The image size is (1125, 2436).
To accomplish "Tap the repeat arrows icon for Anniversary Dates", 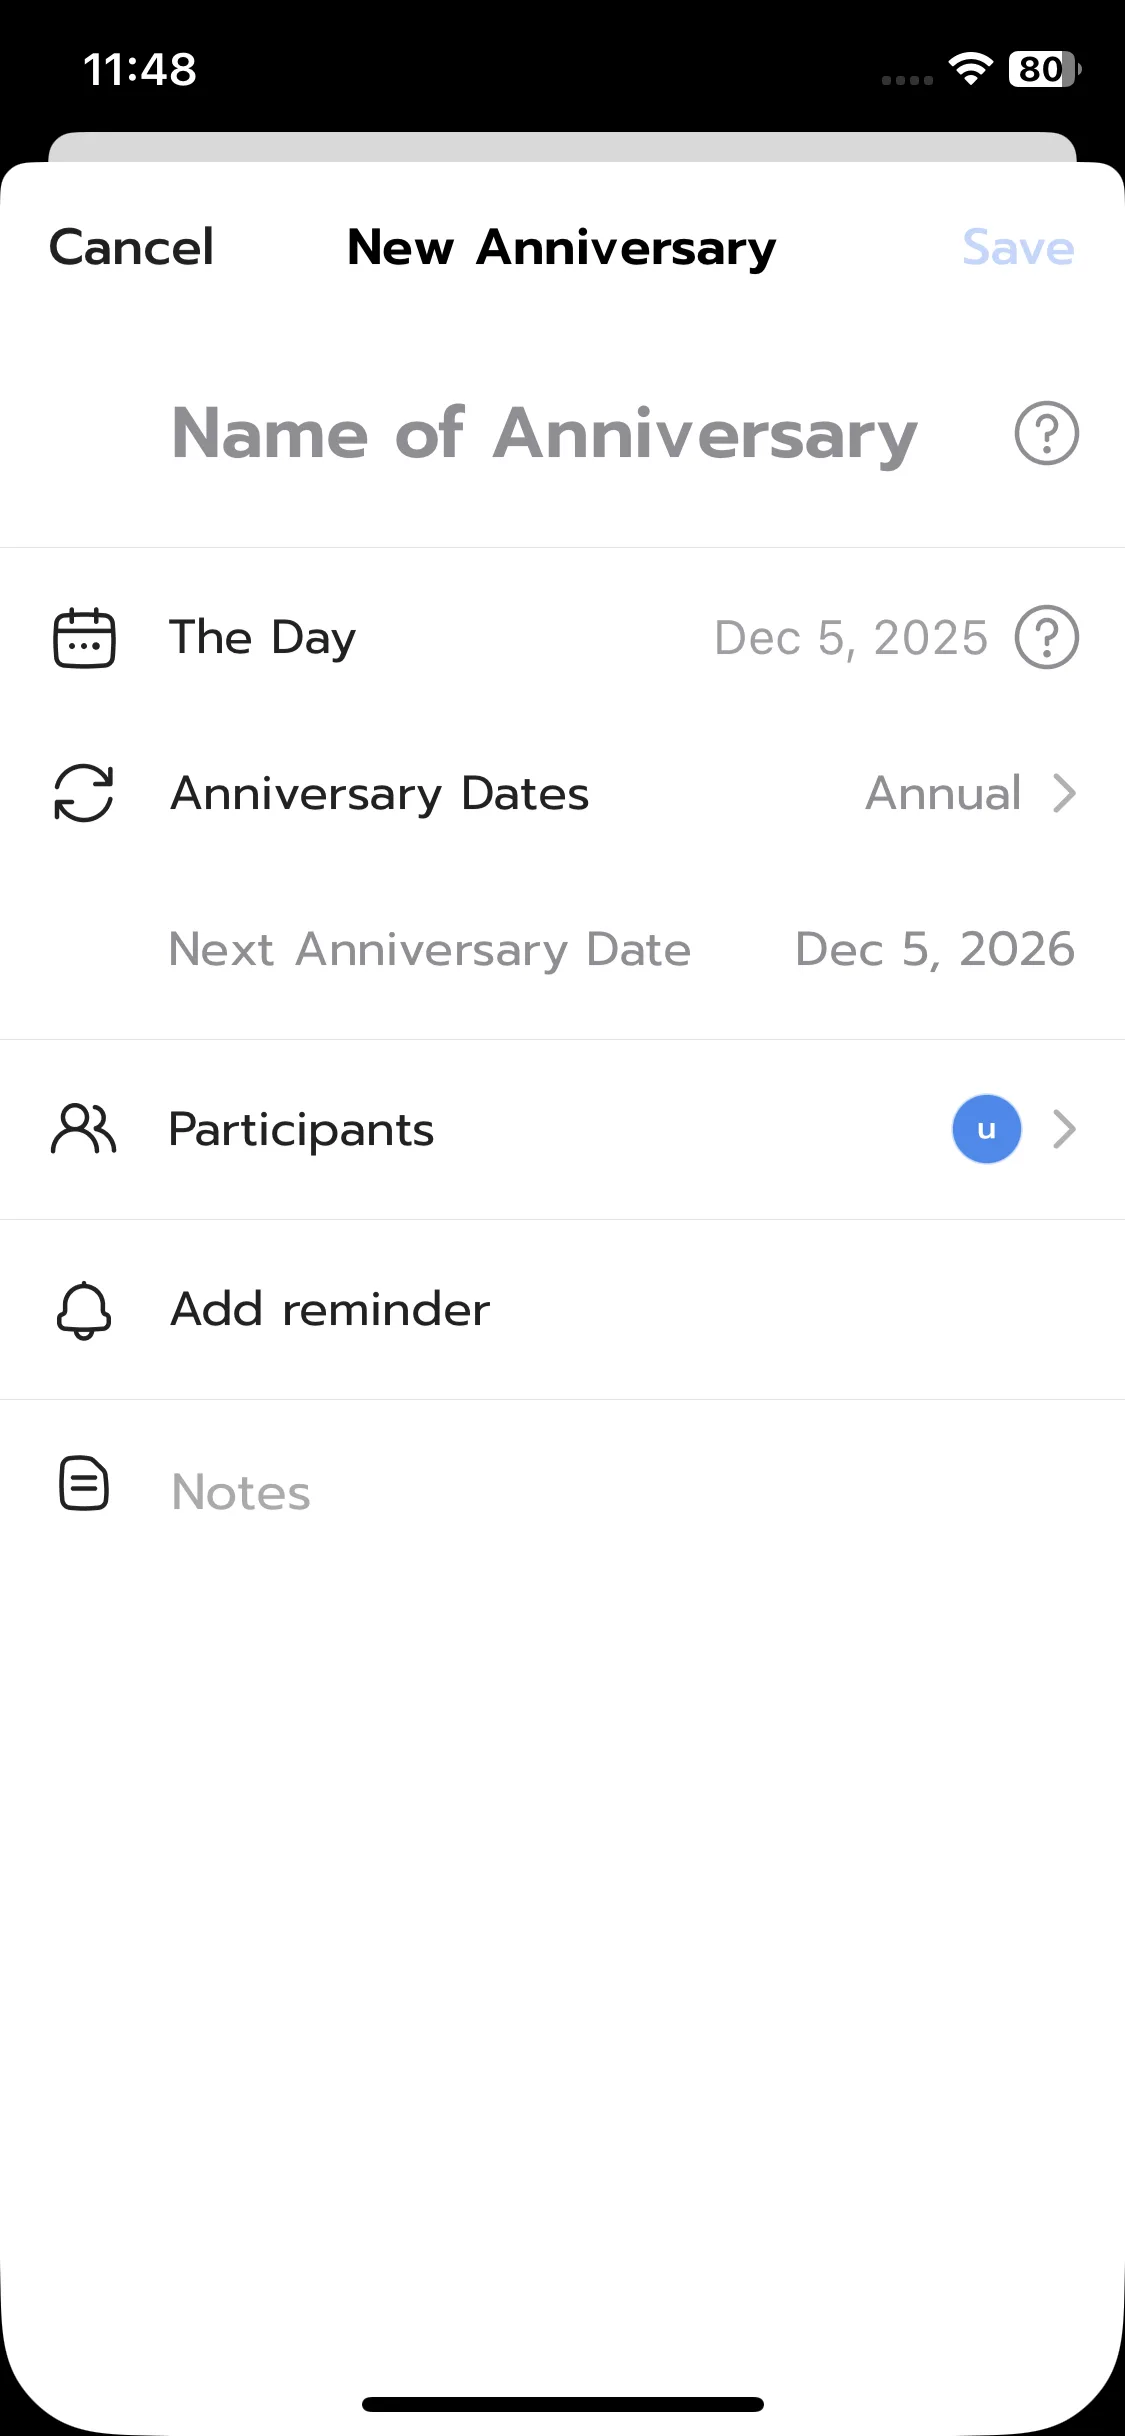I will pos(84,794).
